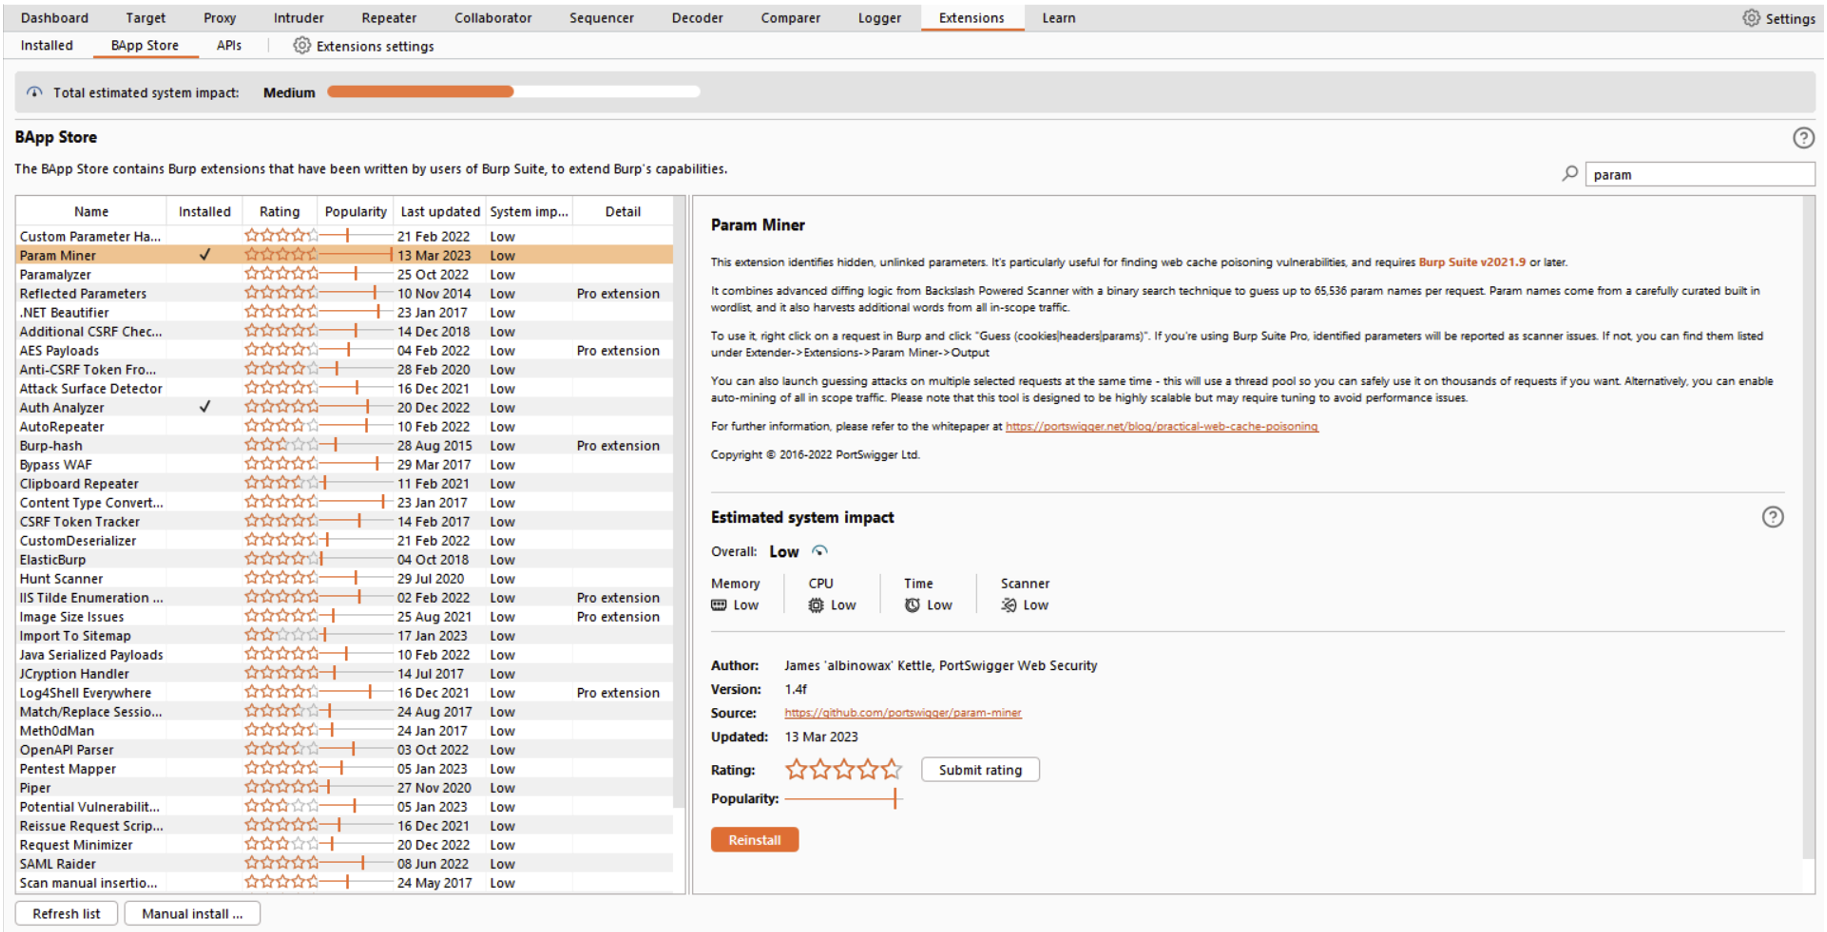Viewport: 1827px width, 932px height.
Task: Click the Time clock icon
Action: click(x=912, y=605)
